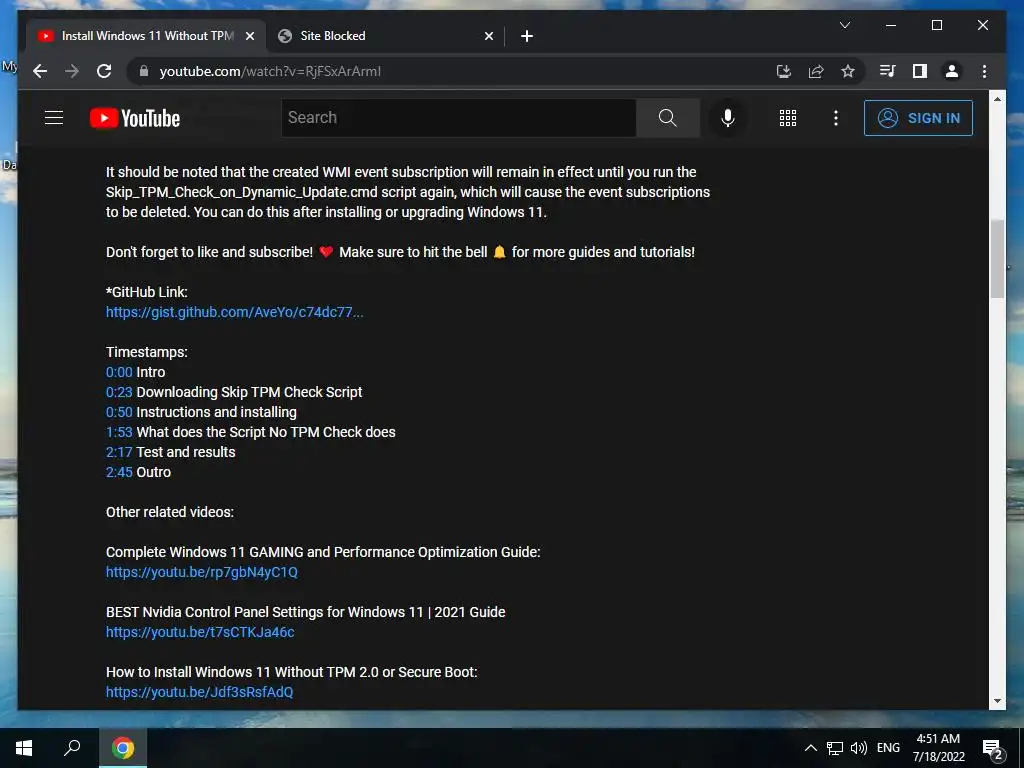
Task: Click the YouTube search magnifier button
Action: tap(667, 118)
